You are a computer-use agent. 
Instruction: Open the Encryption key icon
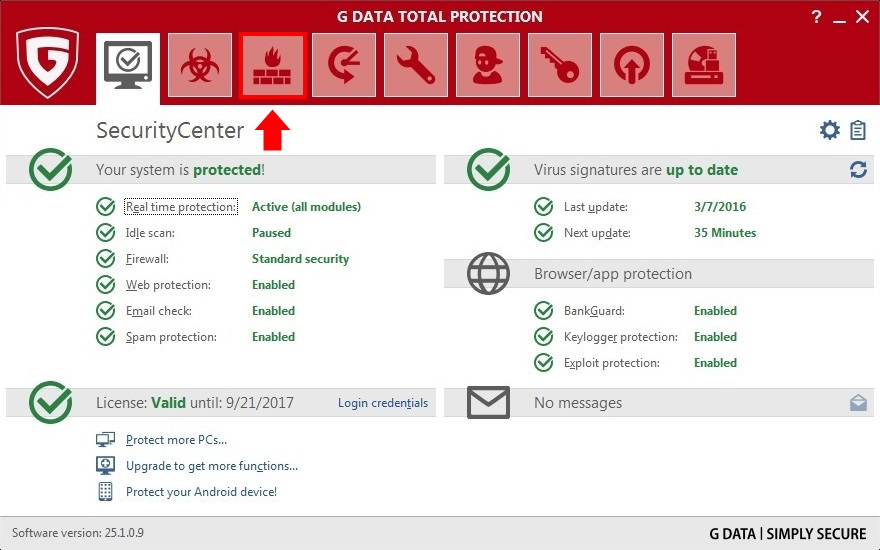coord(560,65)
